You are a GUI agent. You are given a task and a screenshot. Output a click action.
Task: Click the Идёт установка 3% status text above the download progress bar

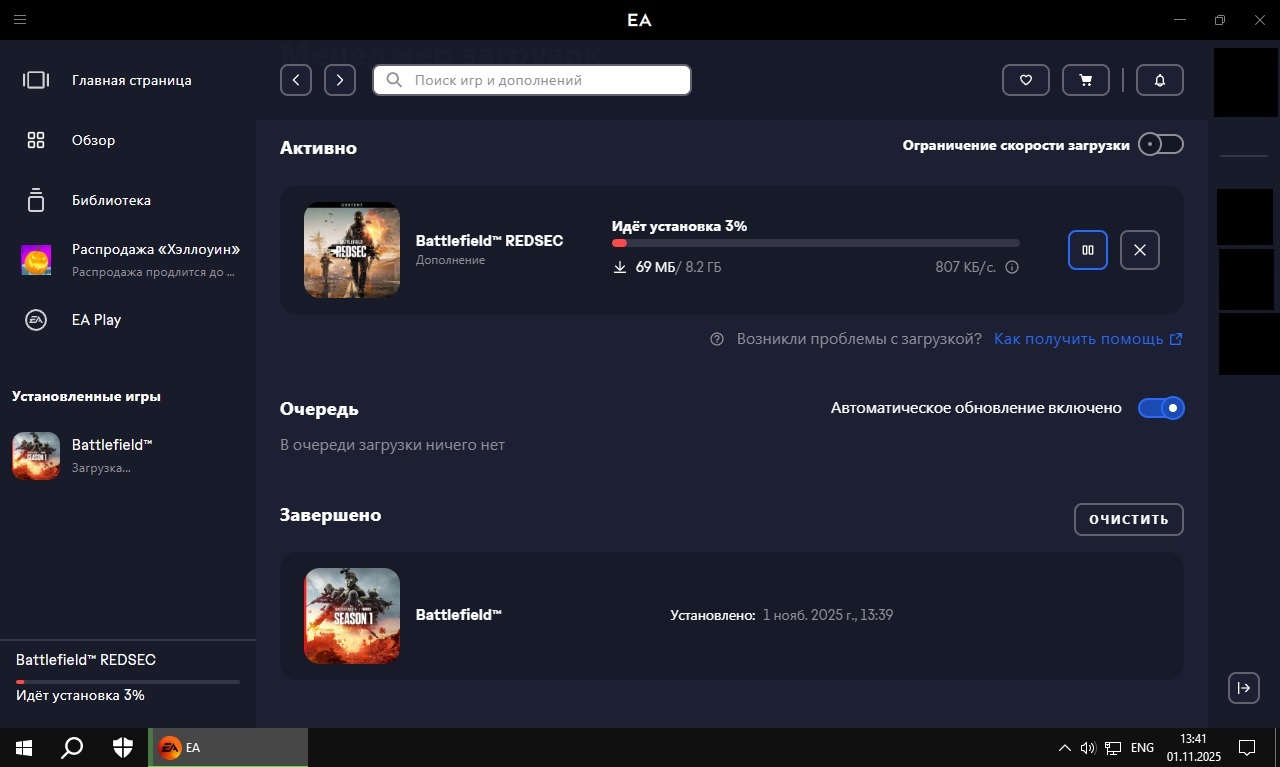(679, 226)
